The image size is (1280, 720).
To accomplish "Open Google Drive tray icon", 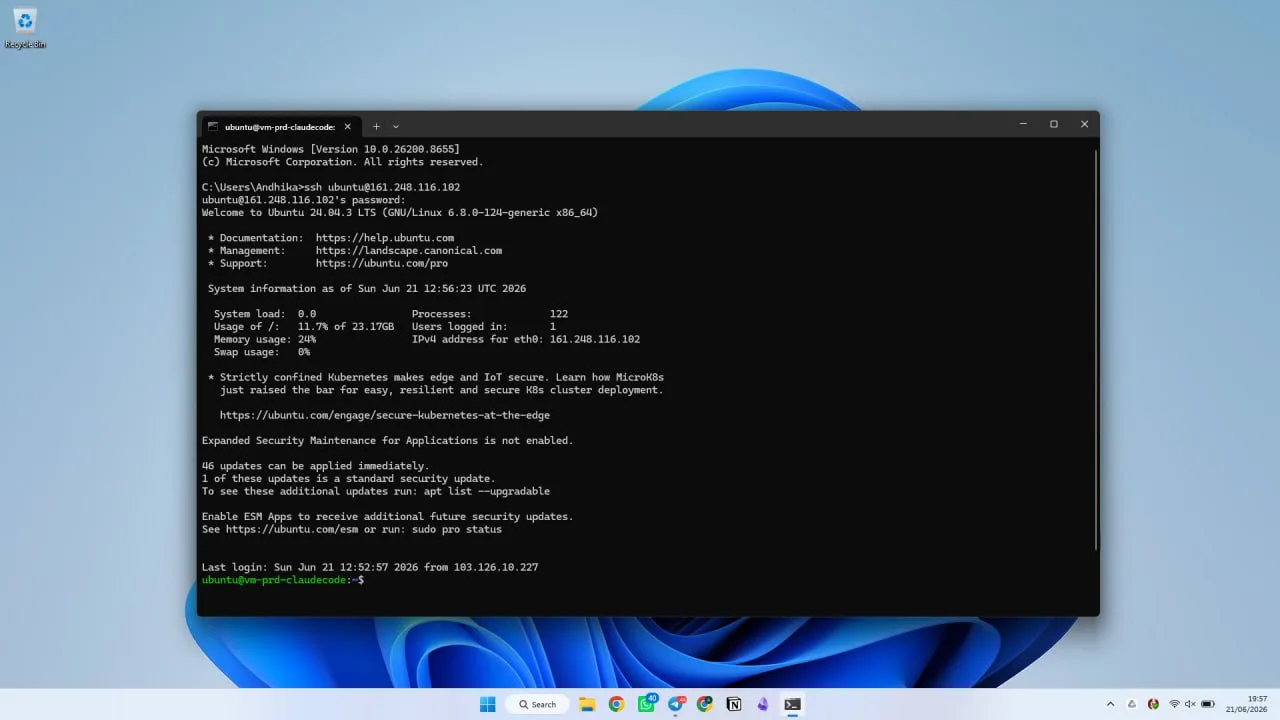I will pos(1132,704).
